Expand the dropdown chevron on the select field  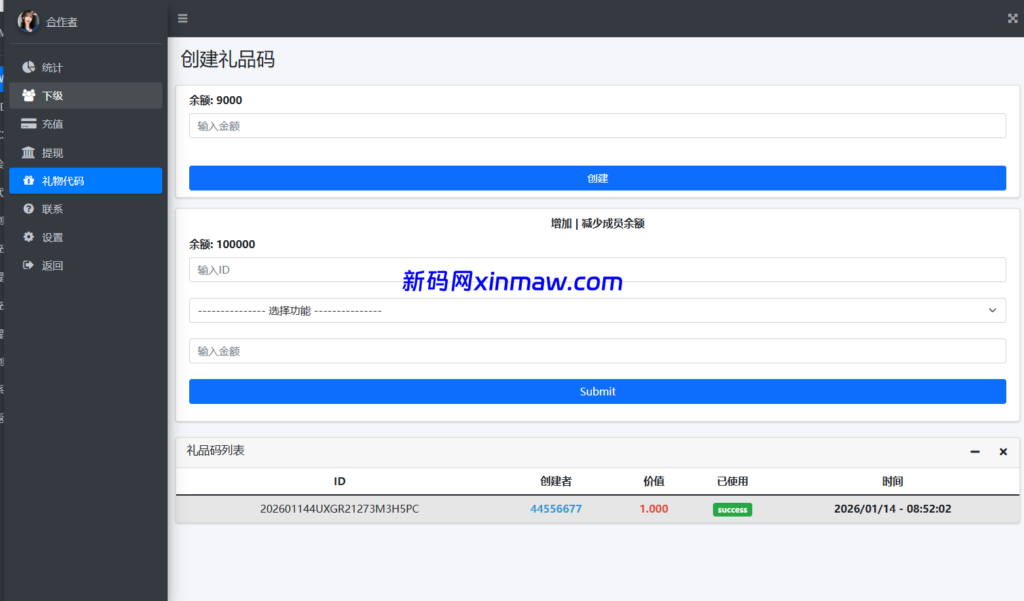coord(993,310)
